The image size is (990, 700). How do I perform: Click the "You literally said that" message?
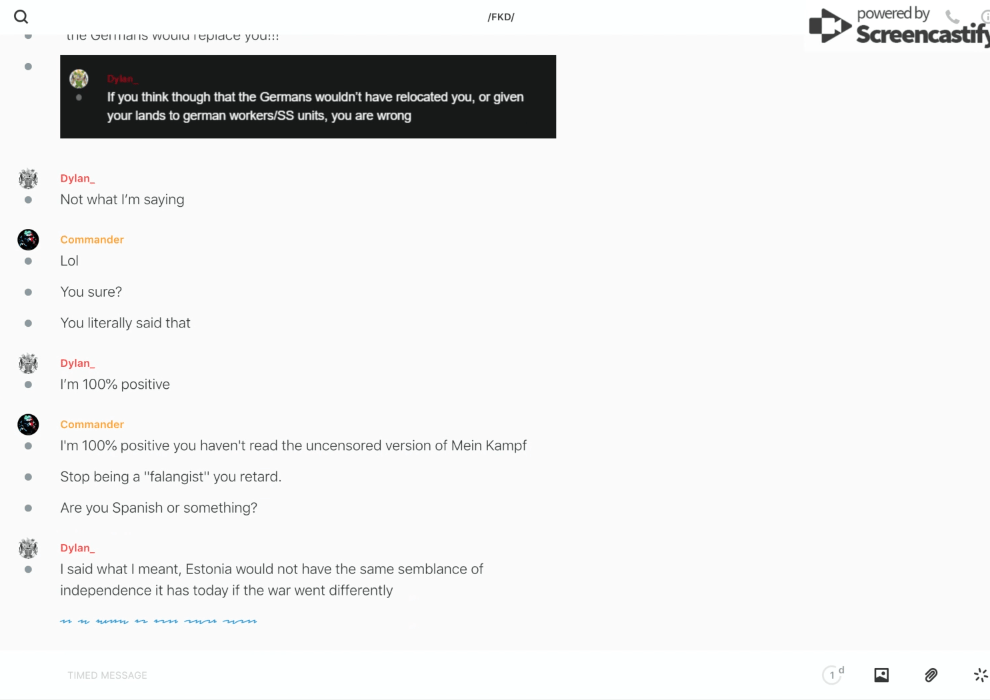[125, 323]
